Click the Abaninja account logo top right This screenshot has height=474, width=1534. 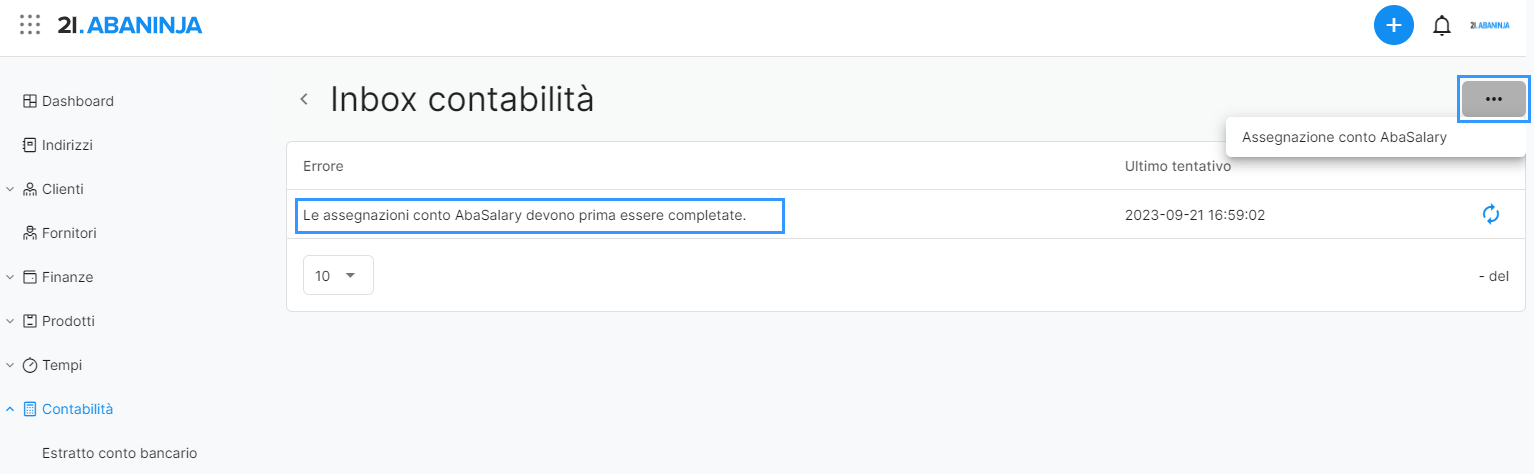pyautogui.click(x=1490, y=25)
